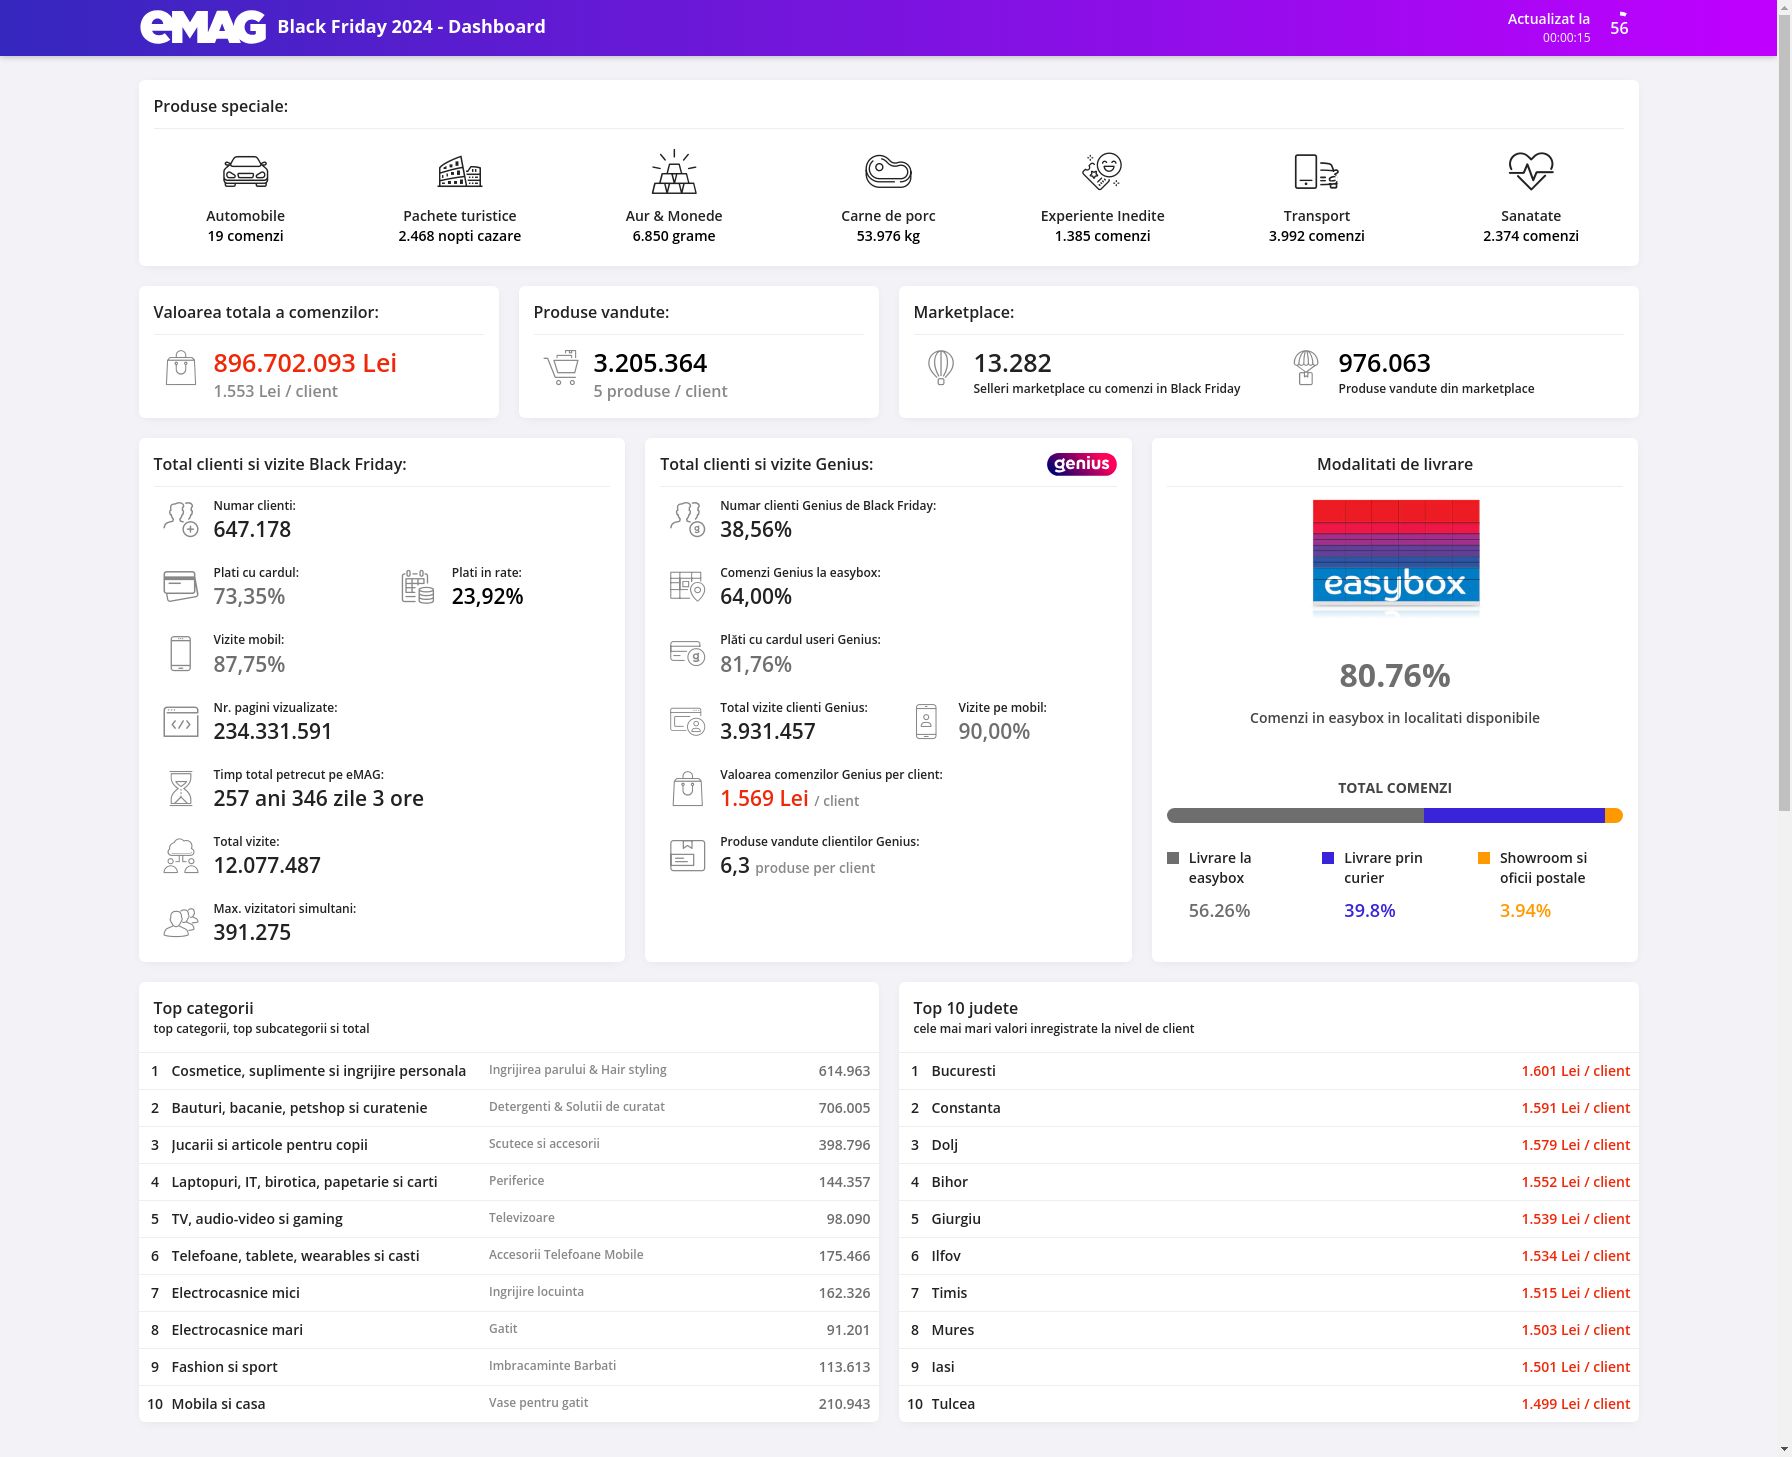Select Bucuresti row in Top 10 judete

click(1268, 1071)
